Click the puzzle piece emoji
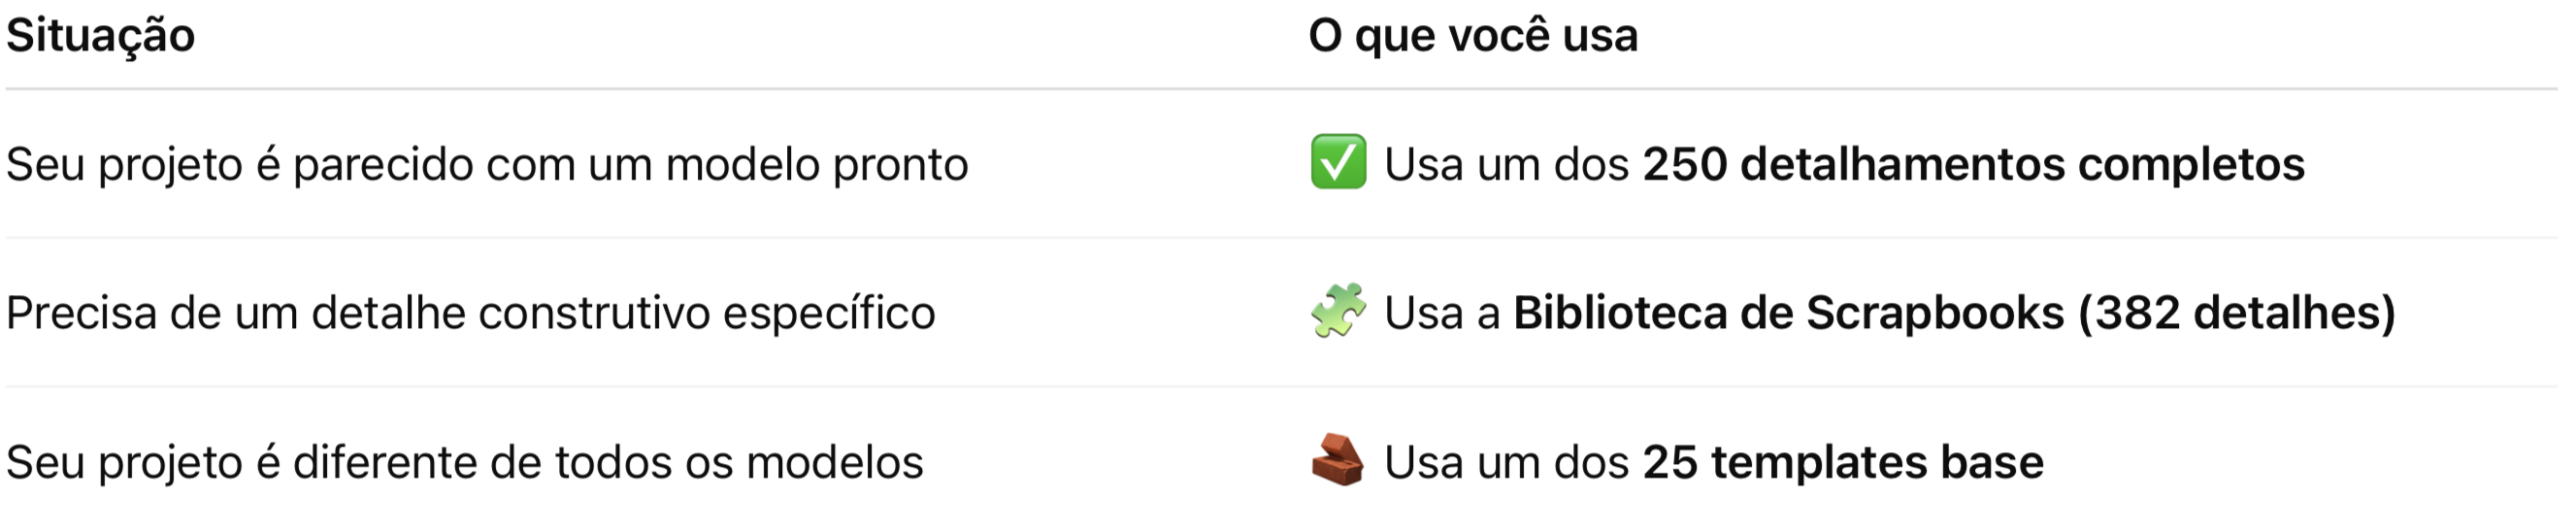 pos(1337,311)
